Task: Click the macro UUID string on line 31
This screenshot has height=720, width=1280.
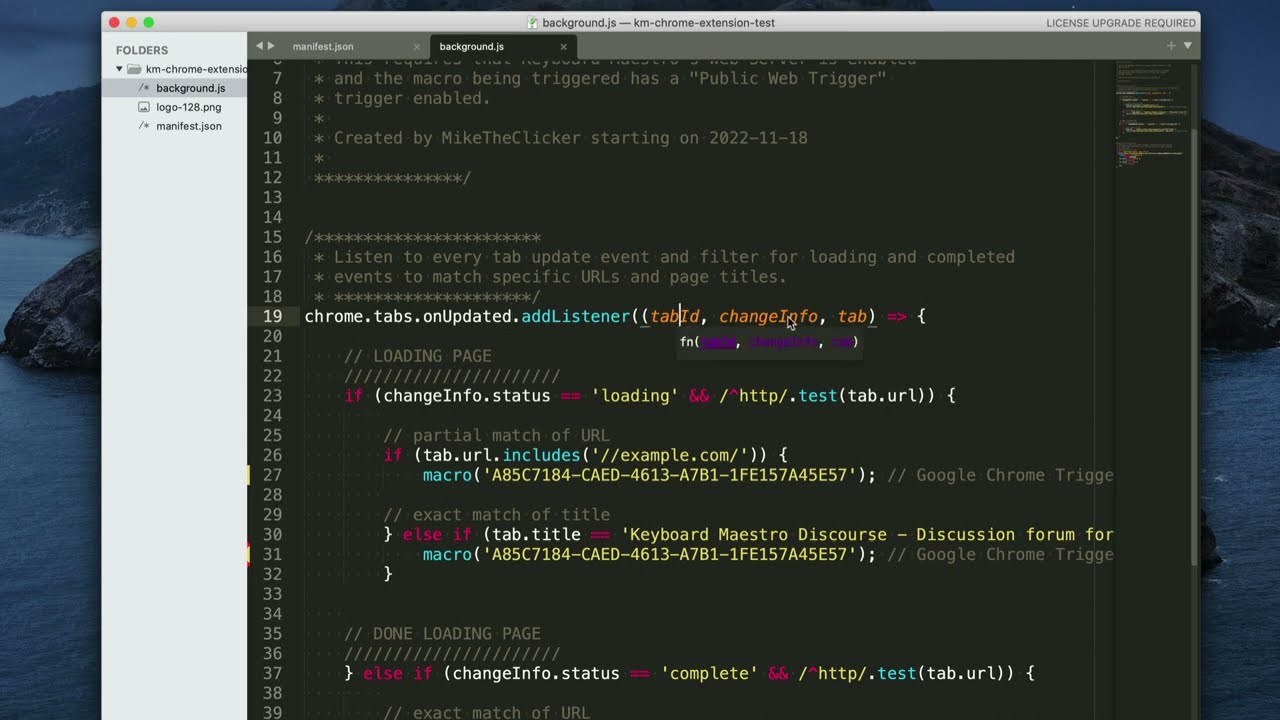Action: (x=670, y=554)
